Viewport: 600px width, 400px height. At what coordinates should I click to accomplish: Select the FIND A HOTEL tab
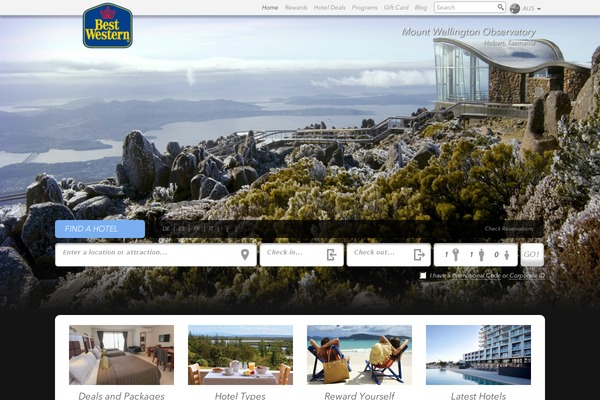[x=100, y=229]
